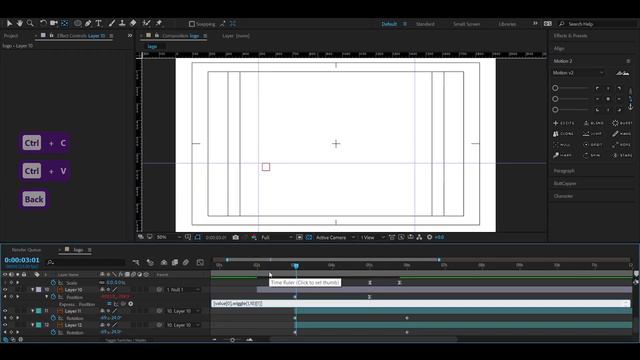
Task: Select the Zoom magnifier tool
Action: coord(30,24)
